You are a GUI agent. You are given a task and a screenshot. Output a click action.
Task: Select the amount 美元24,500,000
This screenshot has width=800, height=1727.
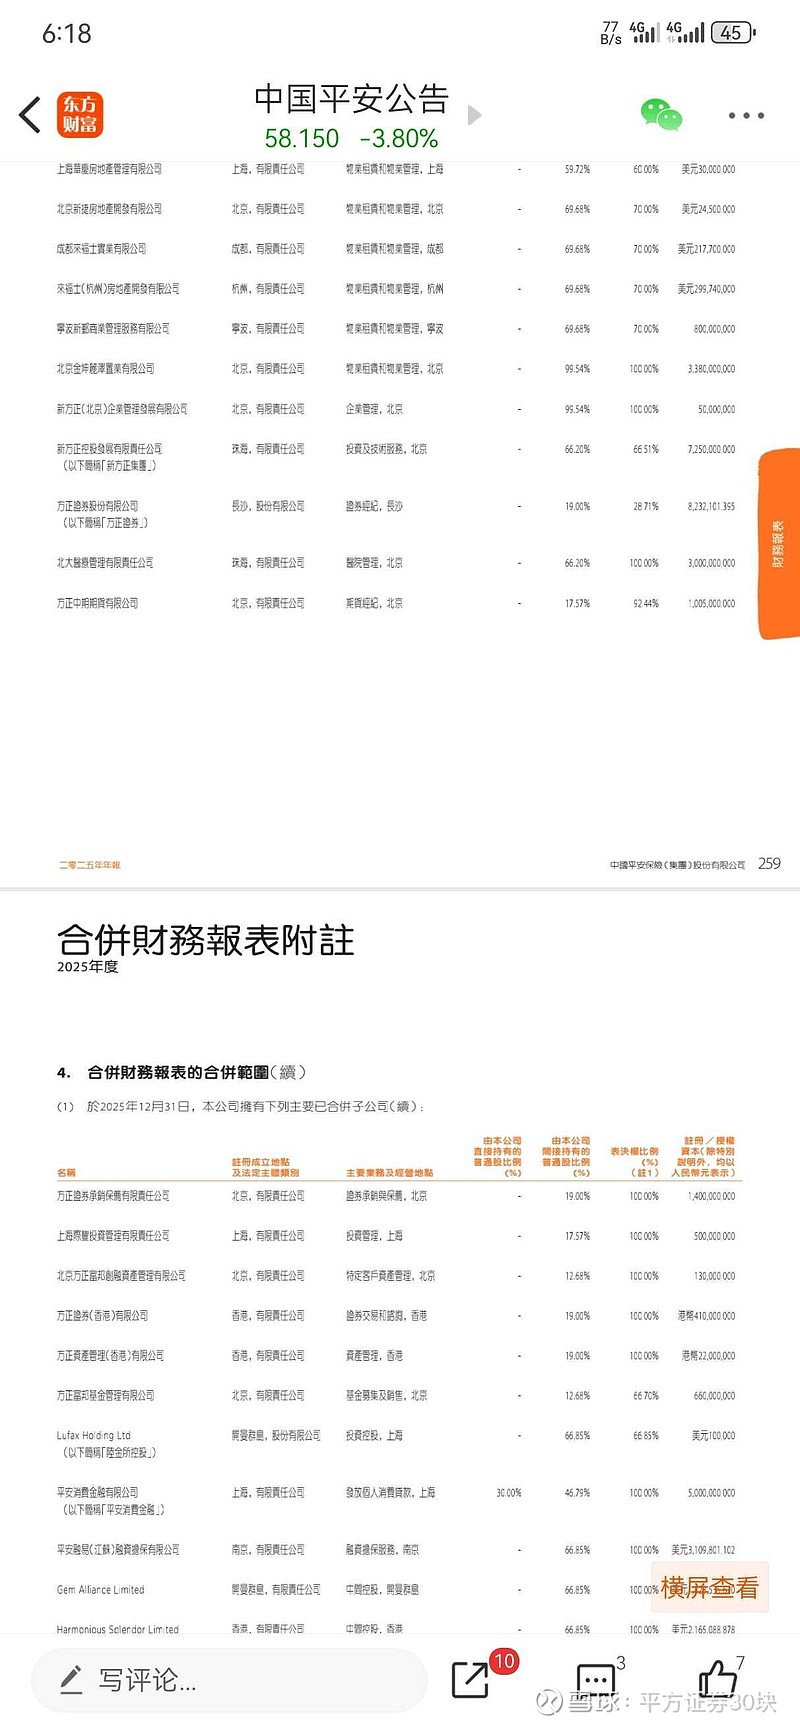pyautogui.click(x=708, y=209)
